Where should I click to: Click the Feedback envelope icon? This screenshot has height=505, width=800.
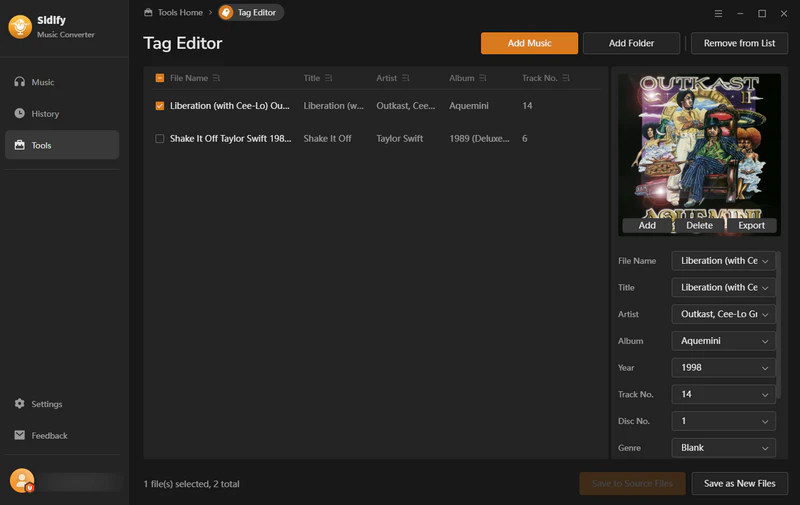coord(19,435)
